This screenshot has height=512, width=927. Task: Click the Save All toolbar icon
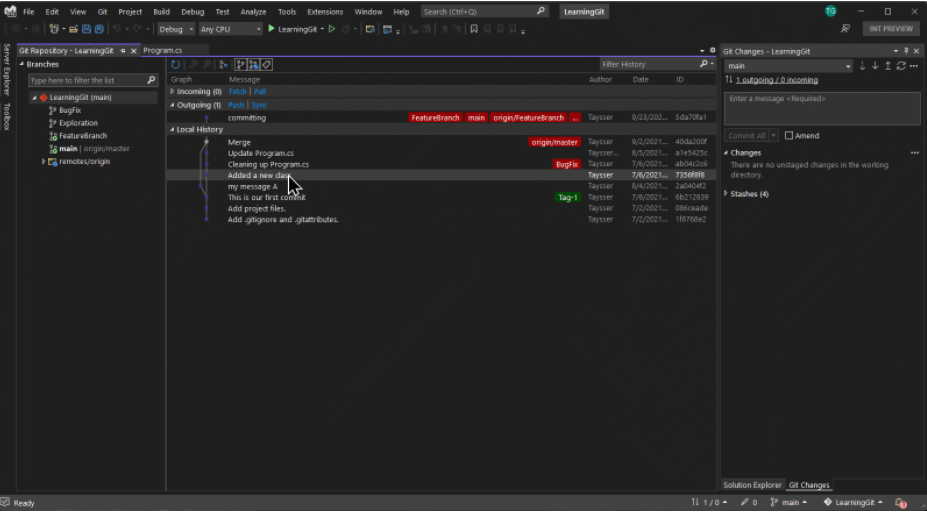99,29
